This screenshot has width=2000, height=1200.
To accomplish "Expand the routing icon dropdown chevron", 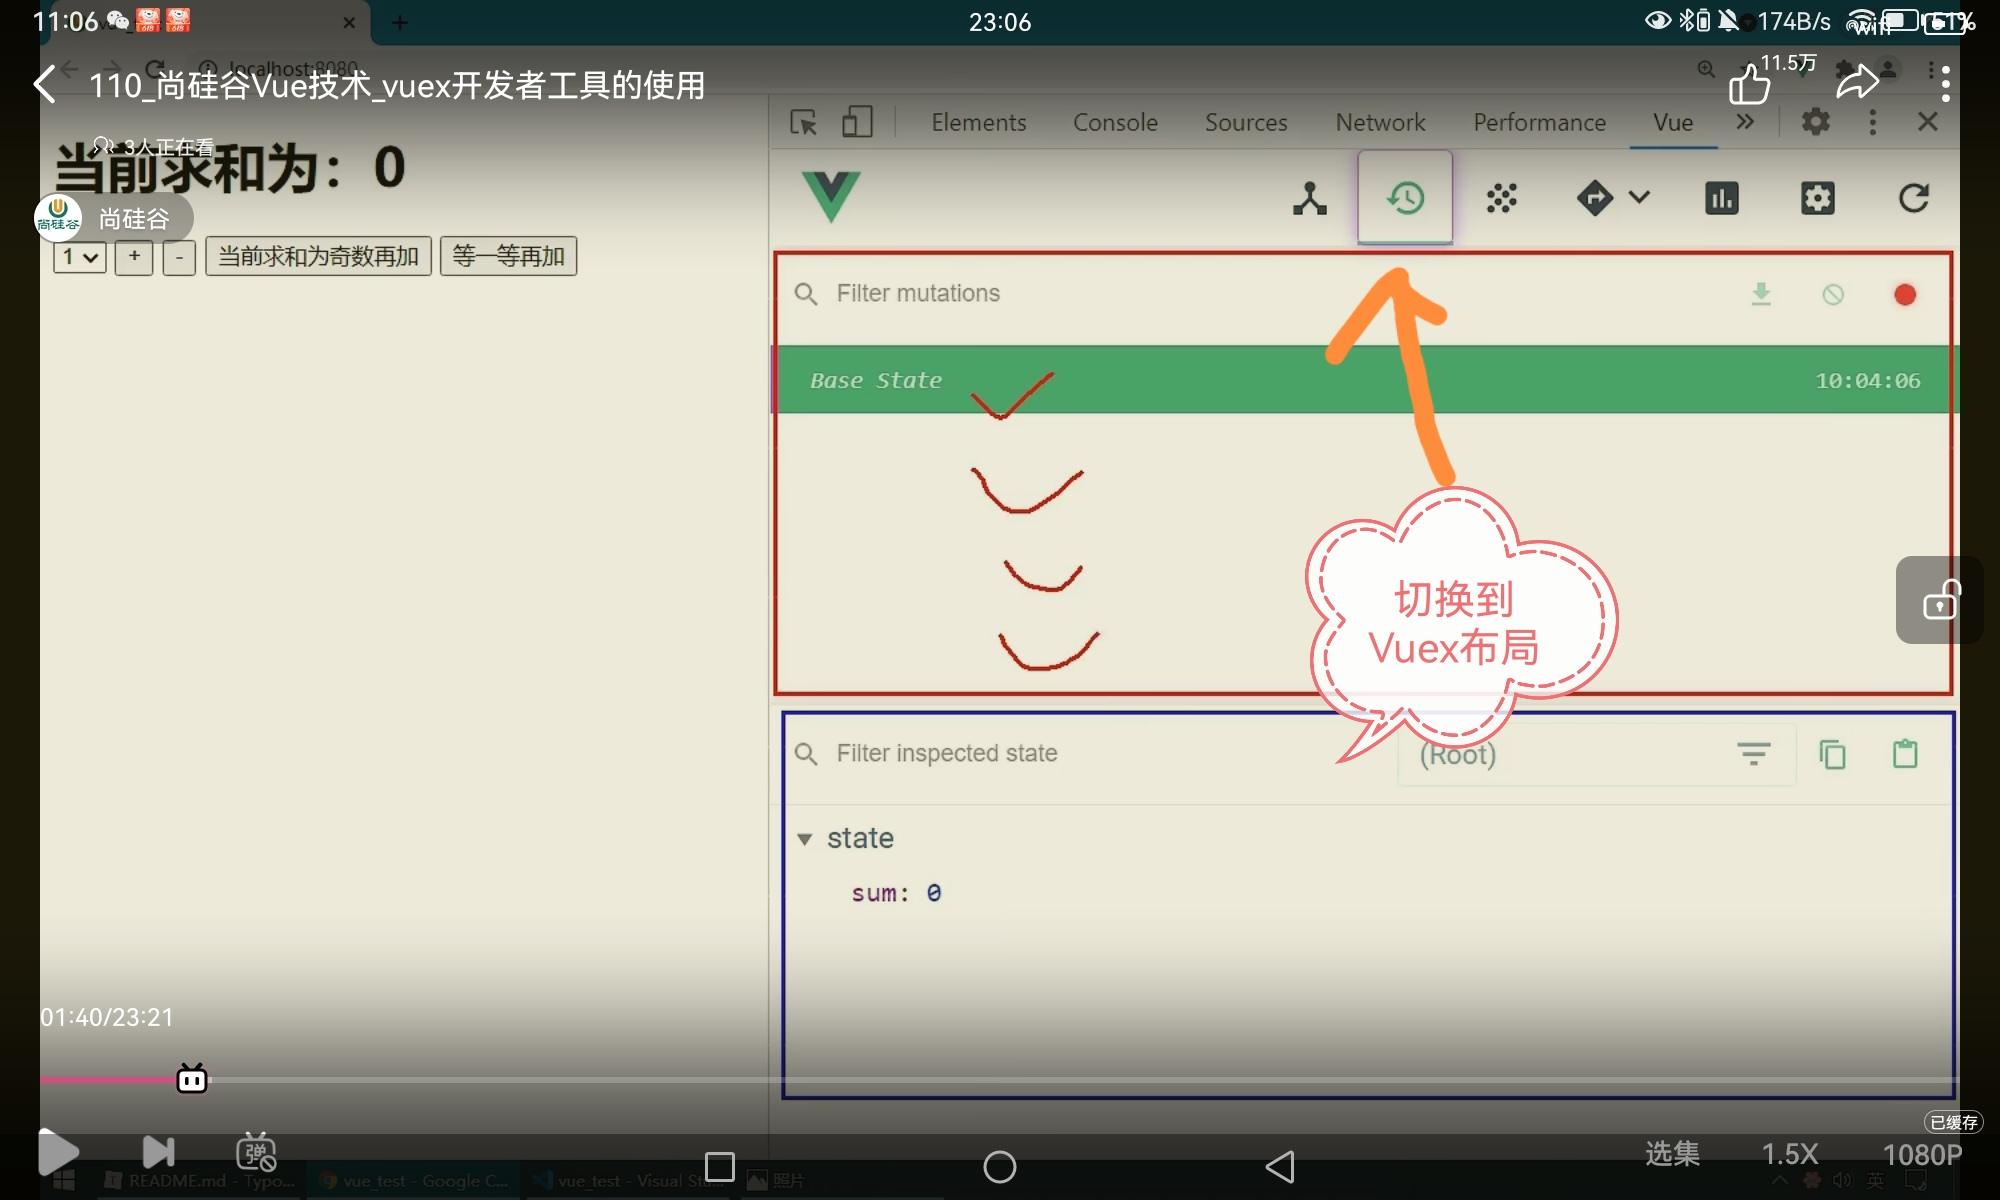I will tap(1639, 197).
